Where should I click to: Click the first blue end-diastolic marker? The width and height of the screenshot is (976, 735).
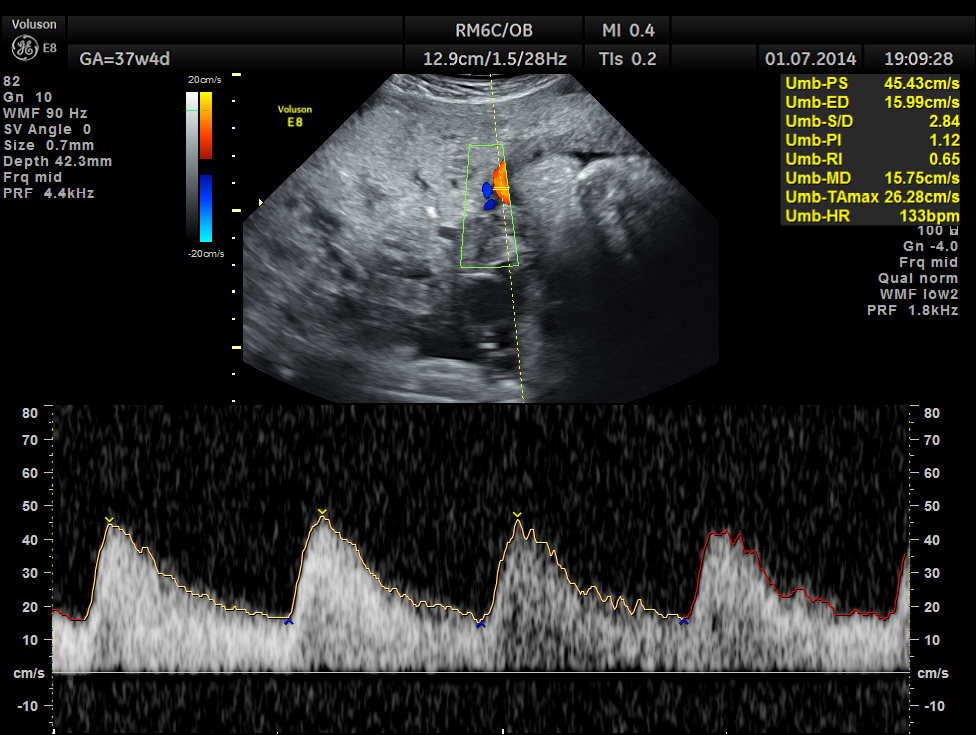[x=288, y=622]
